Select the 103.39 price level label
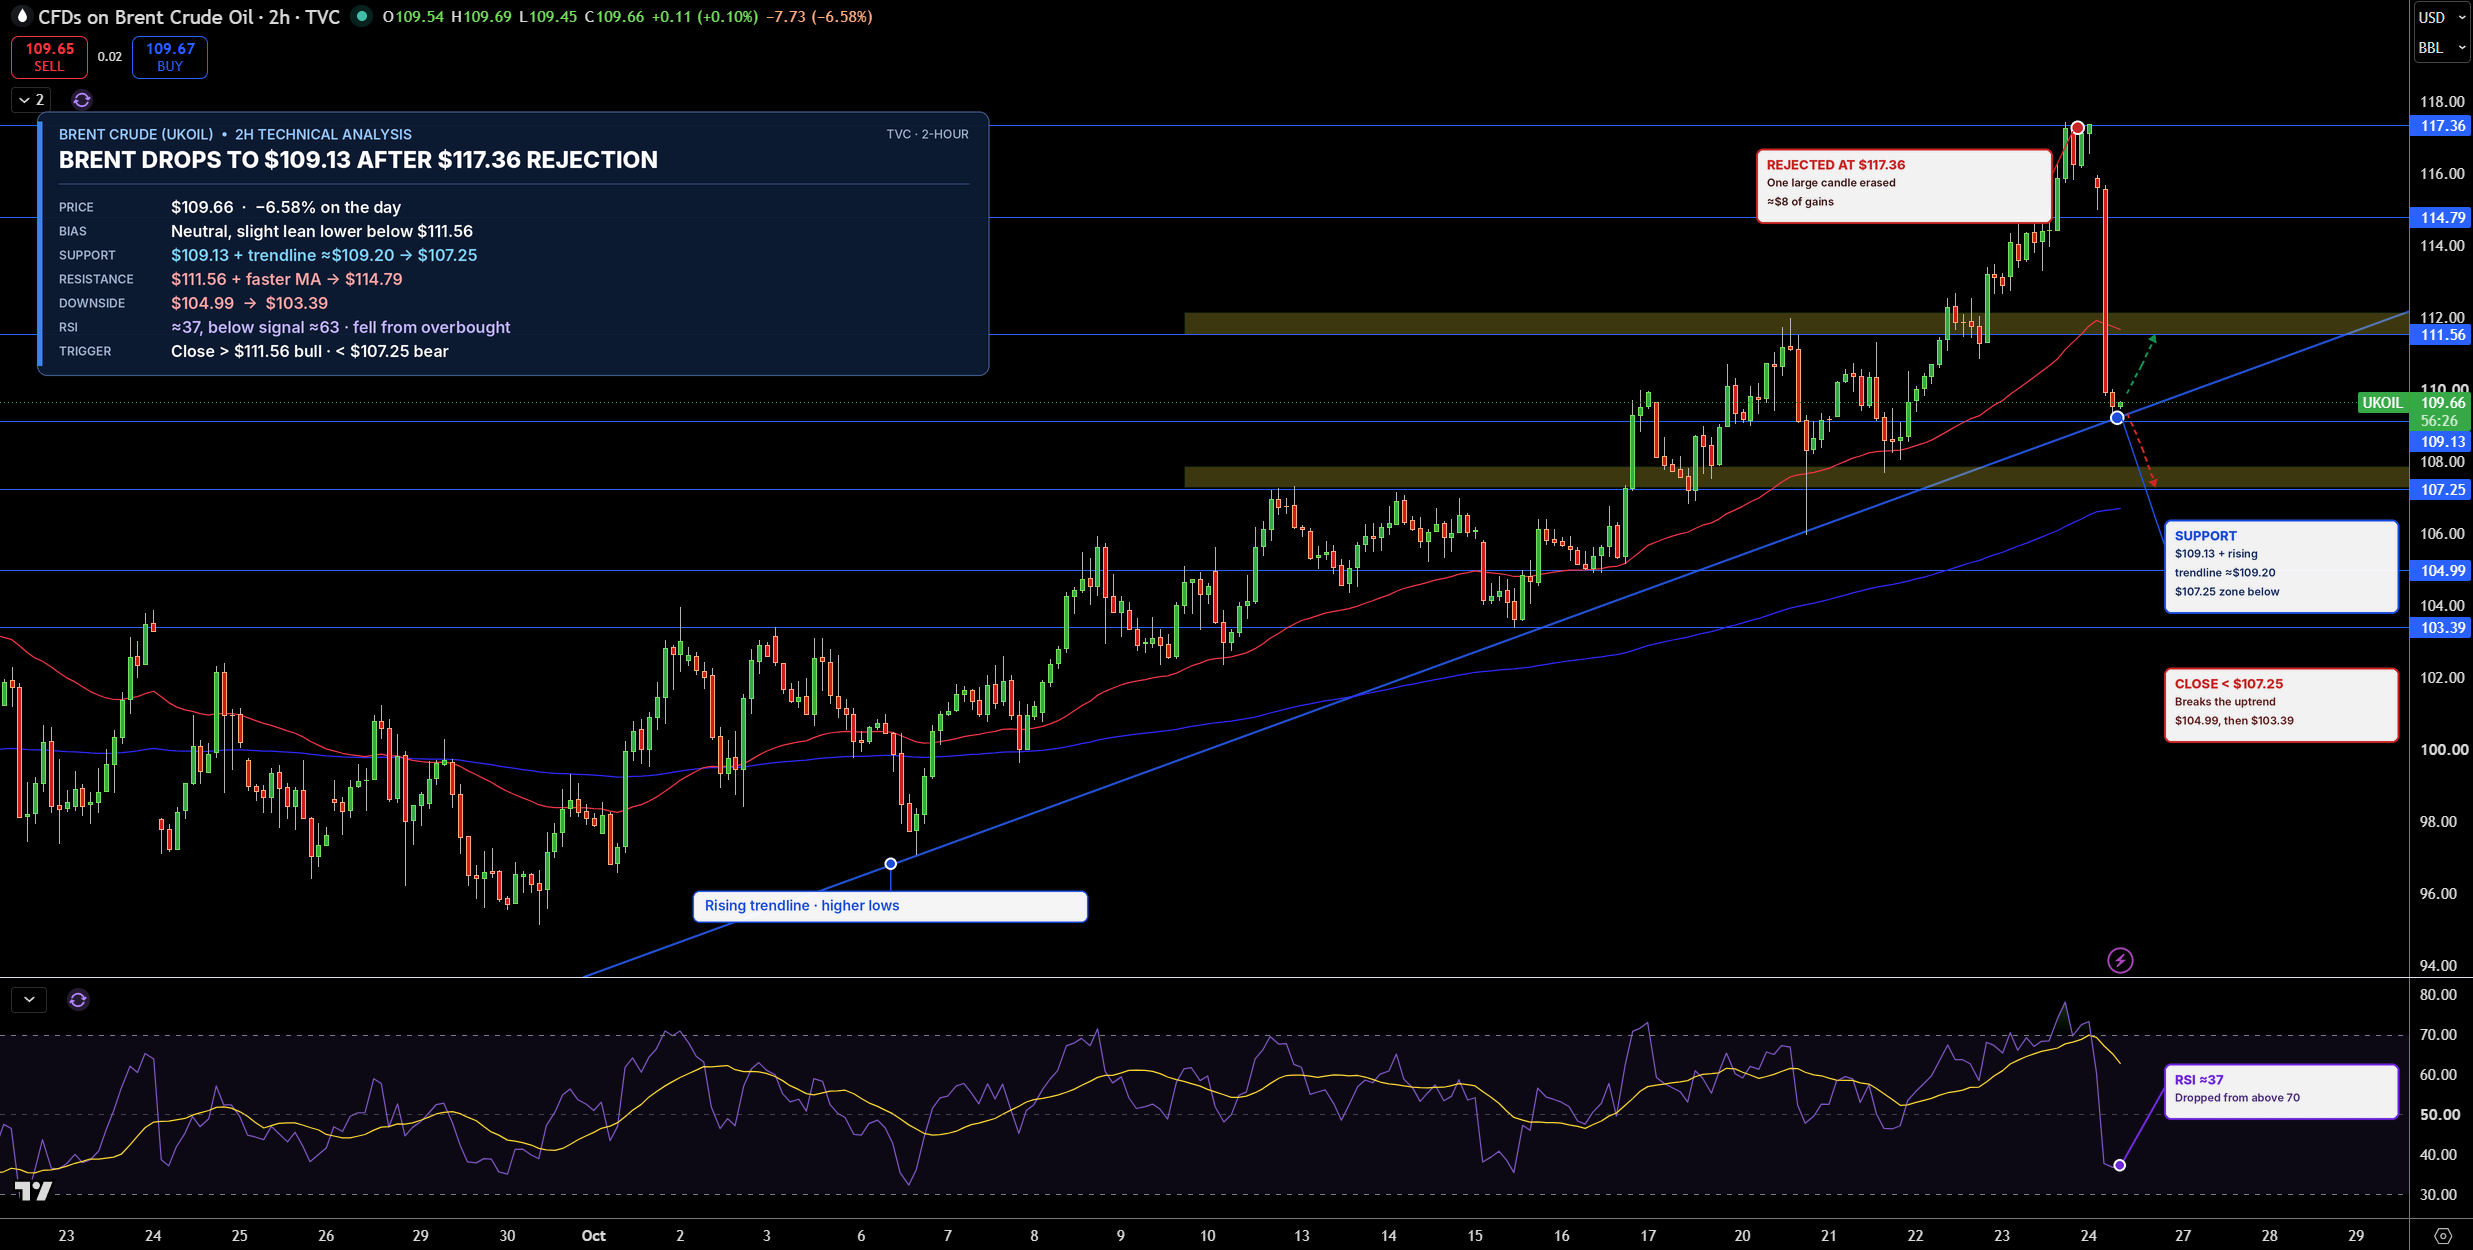This screenshot has height=1250, width=2473. [2441, 628]
